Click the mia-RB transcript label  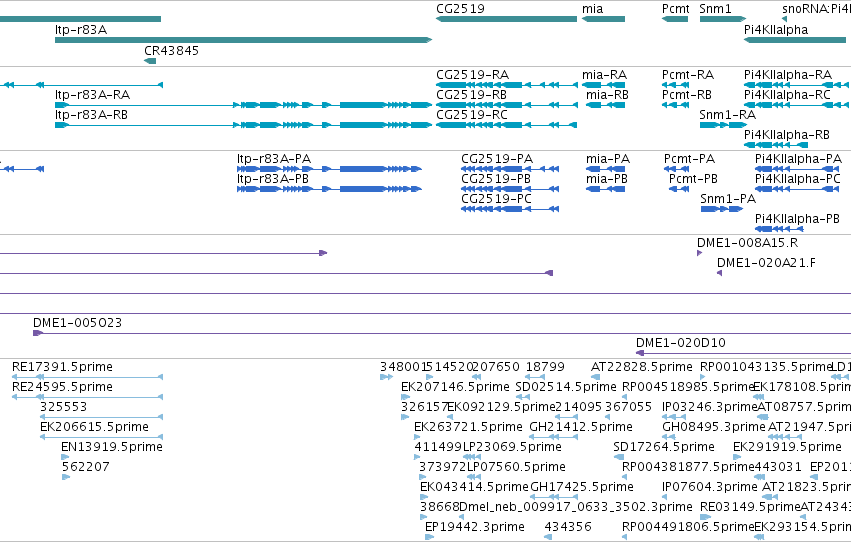click(x=607, y=94)
